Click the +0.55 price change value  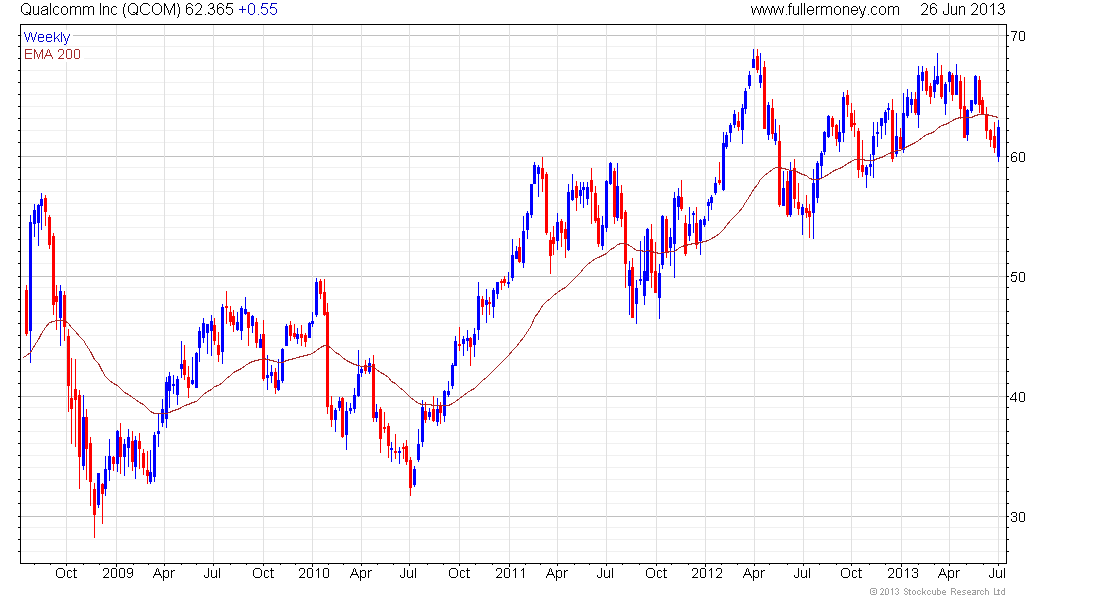click(257, 10)
